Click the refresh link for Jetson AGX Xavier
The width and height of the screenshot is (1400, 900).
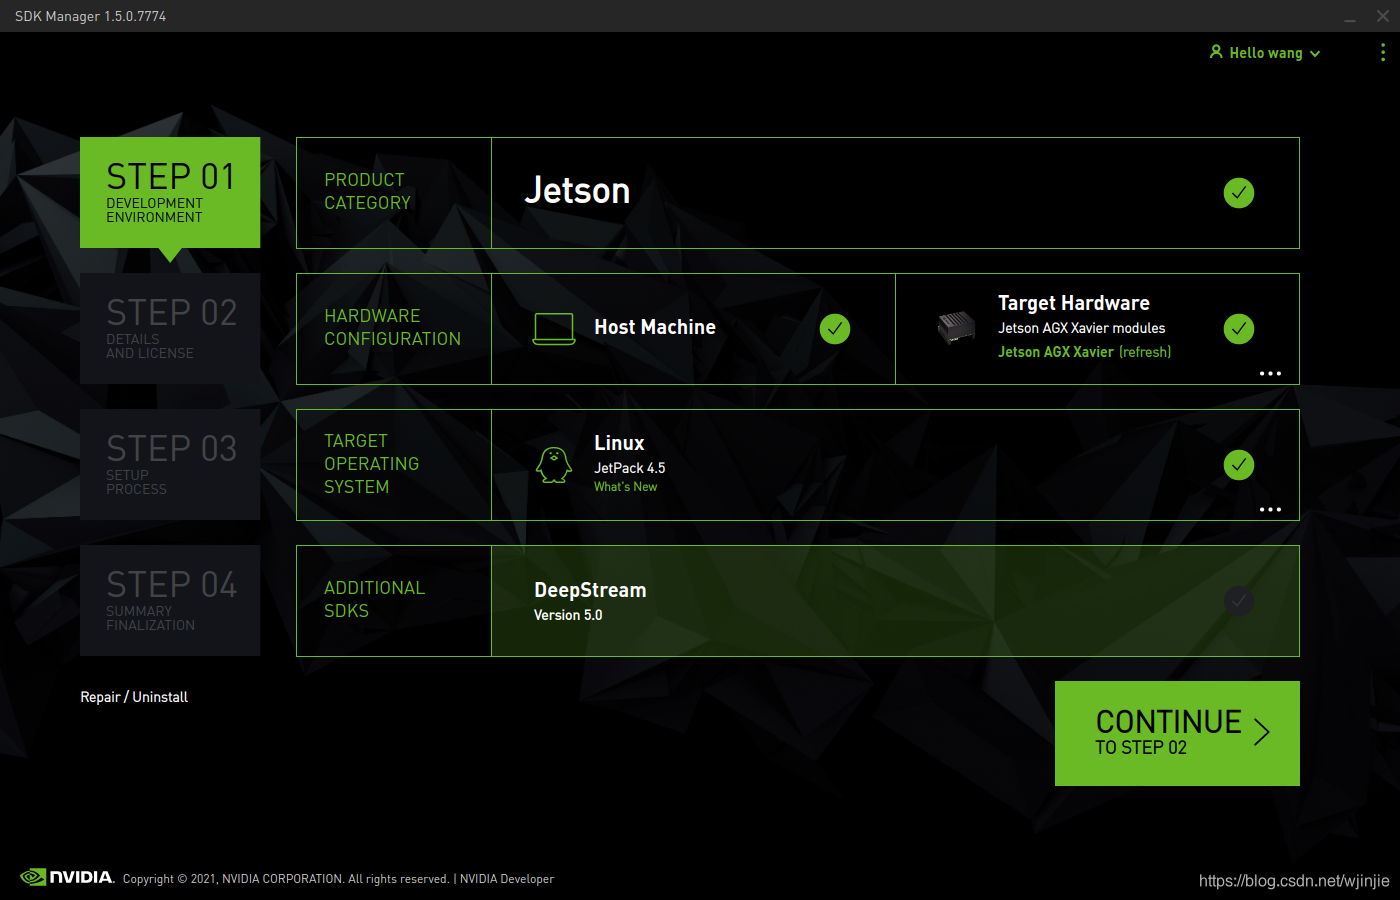[x=1145, y=352]
